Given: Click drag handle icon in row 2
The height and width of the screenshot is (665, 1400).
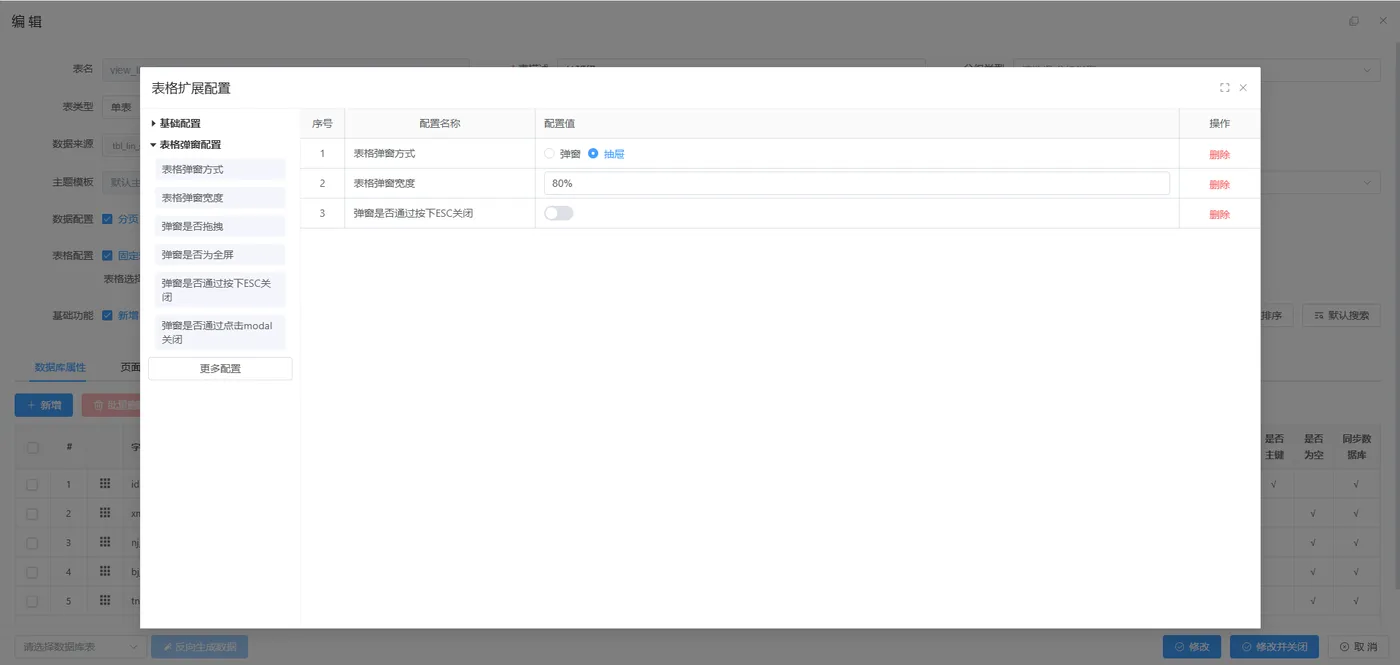Looking at the screenshot, I should 105,513.
